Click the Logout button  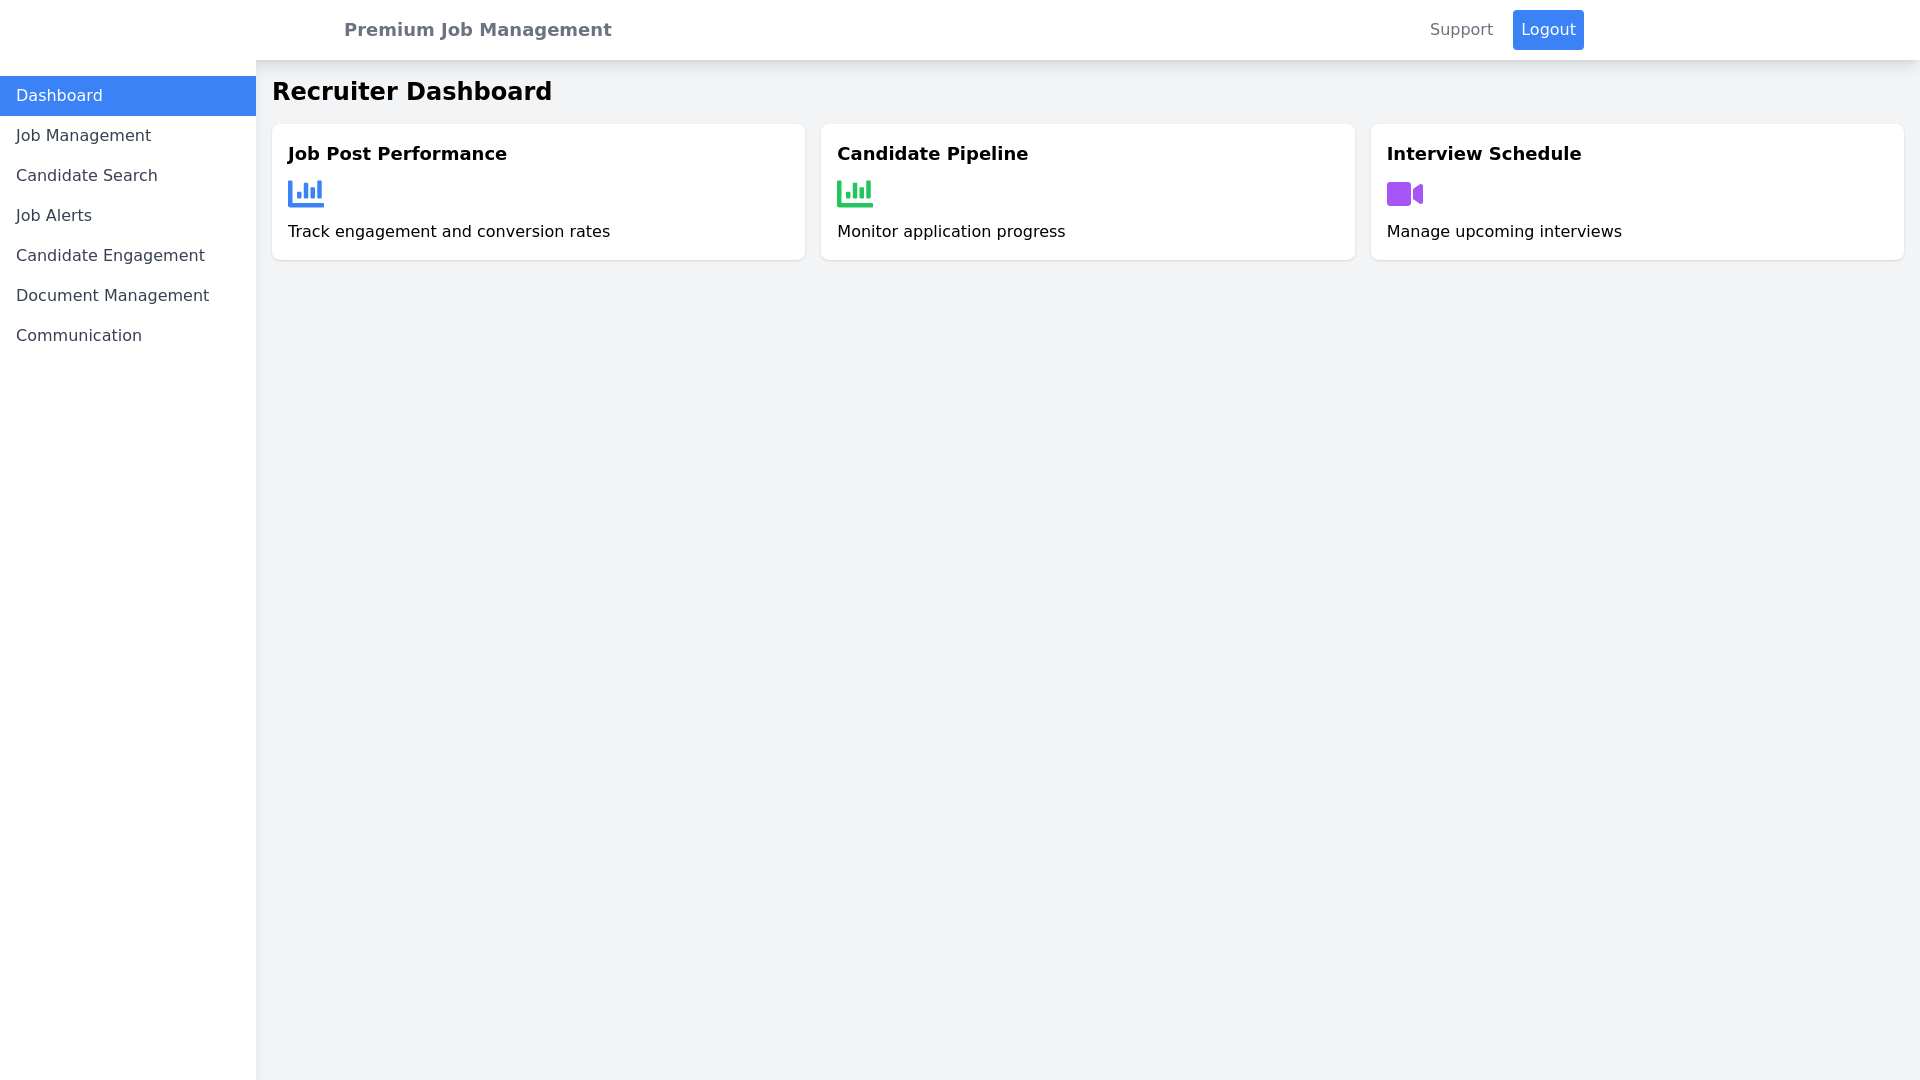pos(1547,29)
